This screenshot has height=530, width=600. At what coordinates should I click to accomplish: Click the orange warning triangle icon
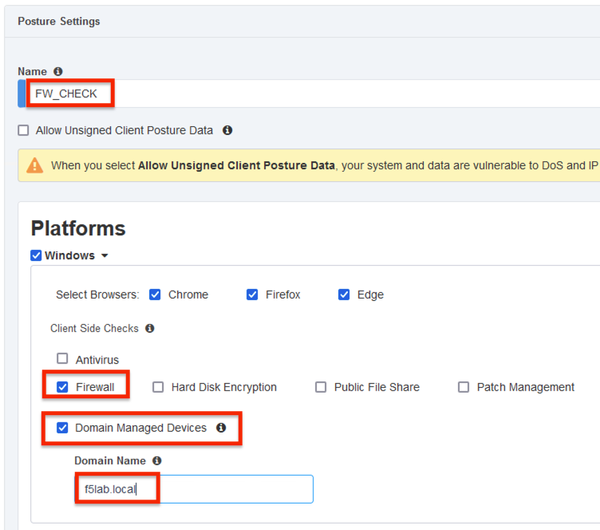[35, 165]
